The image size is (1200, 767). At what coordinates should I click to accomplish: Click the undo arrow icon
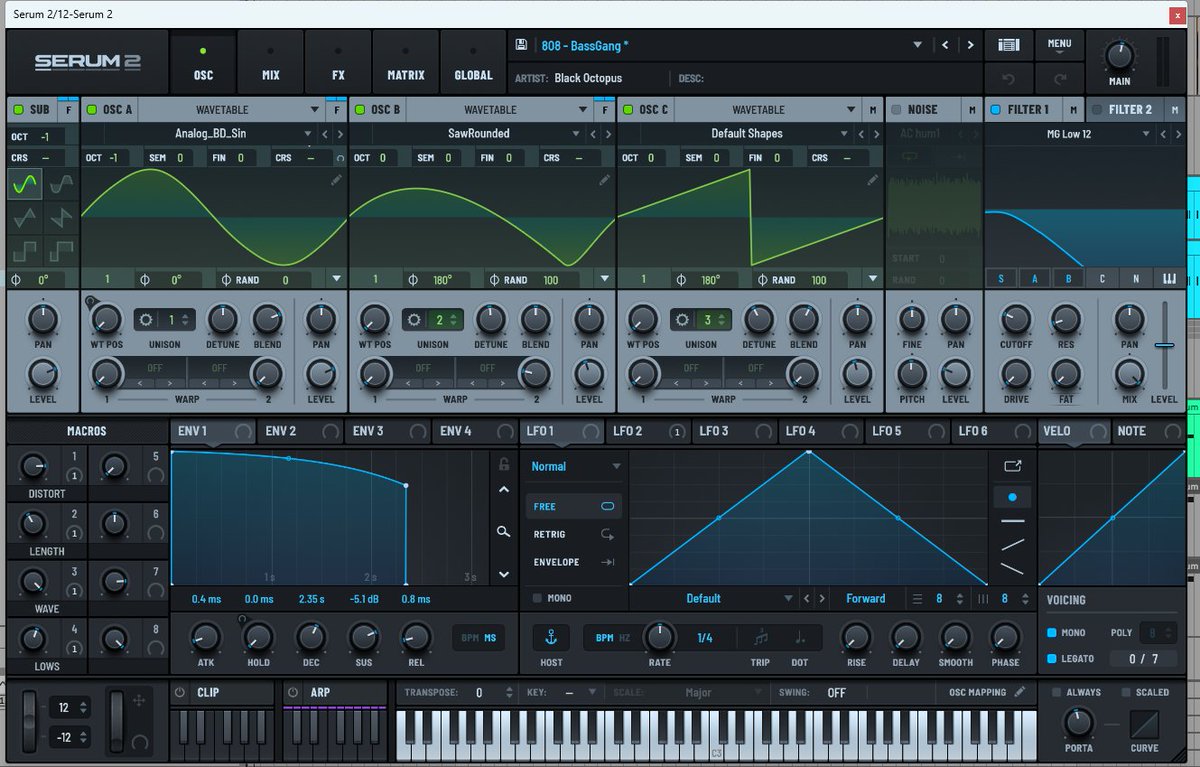(1009, 78)
